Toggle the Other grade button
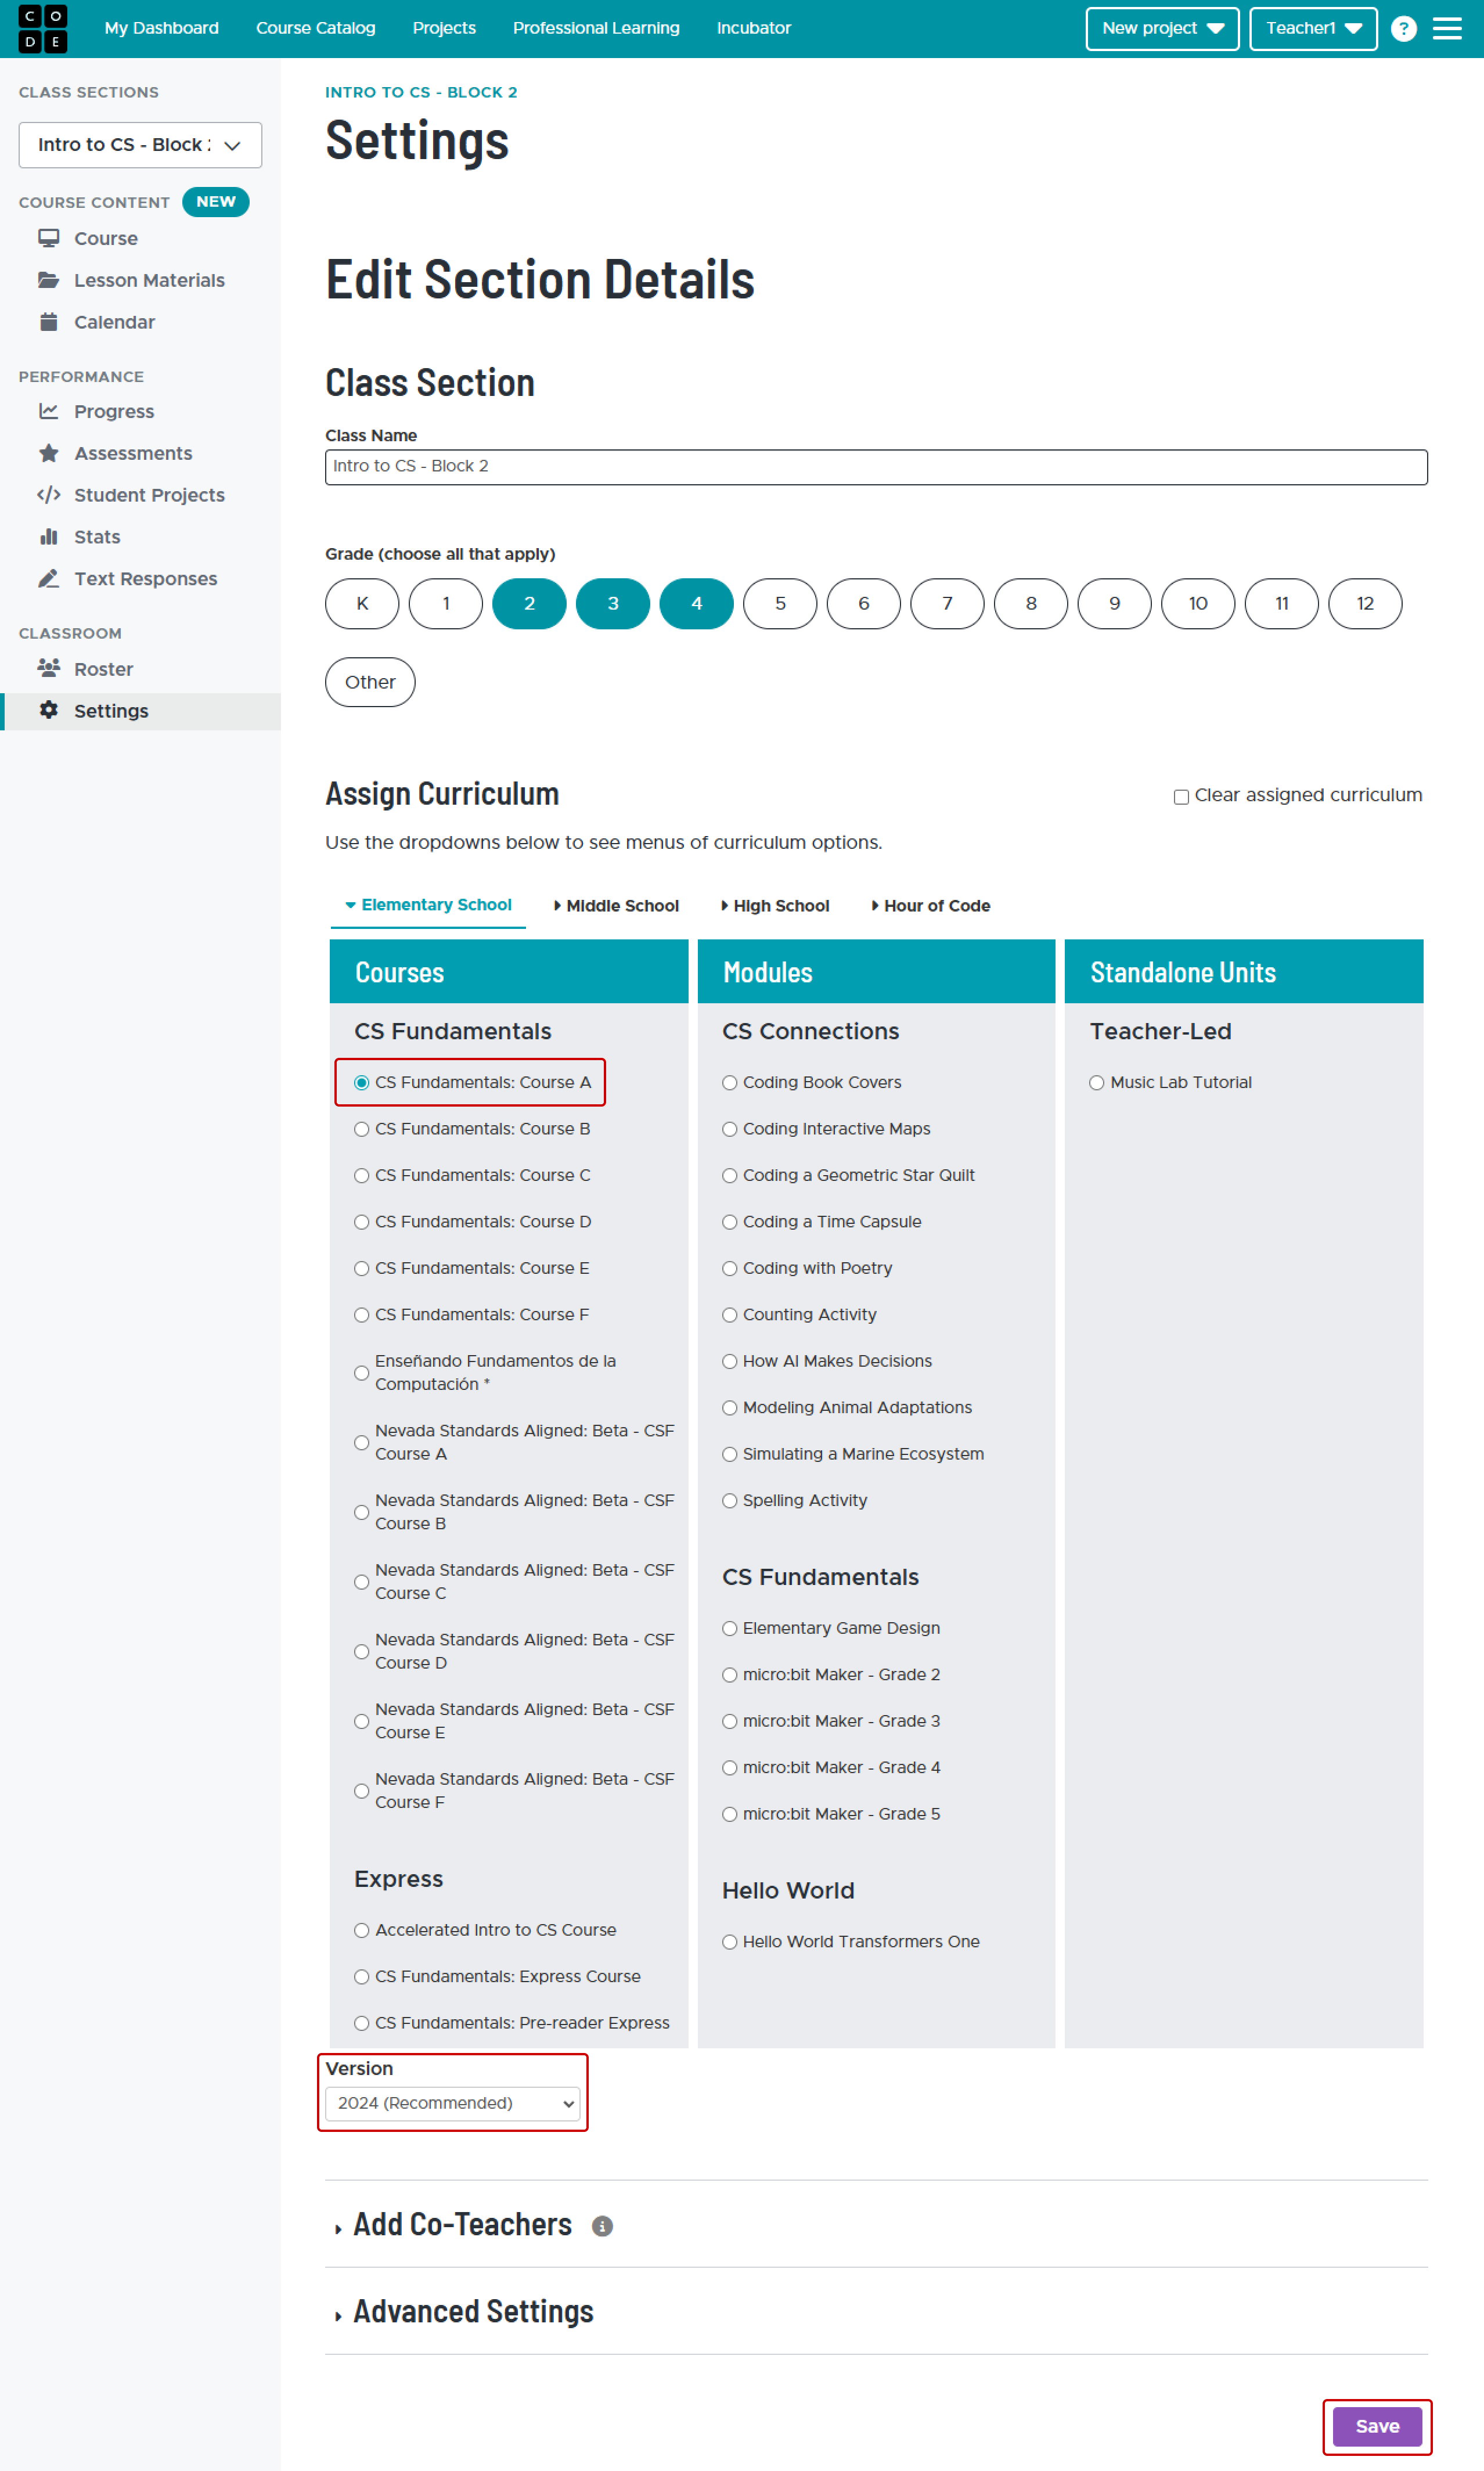1484x2471 pixels. tap(370, 682)
